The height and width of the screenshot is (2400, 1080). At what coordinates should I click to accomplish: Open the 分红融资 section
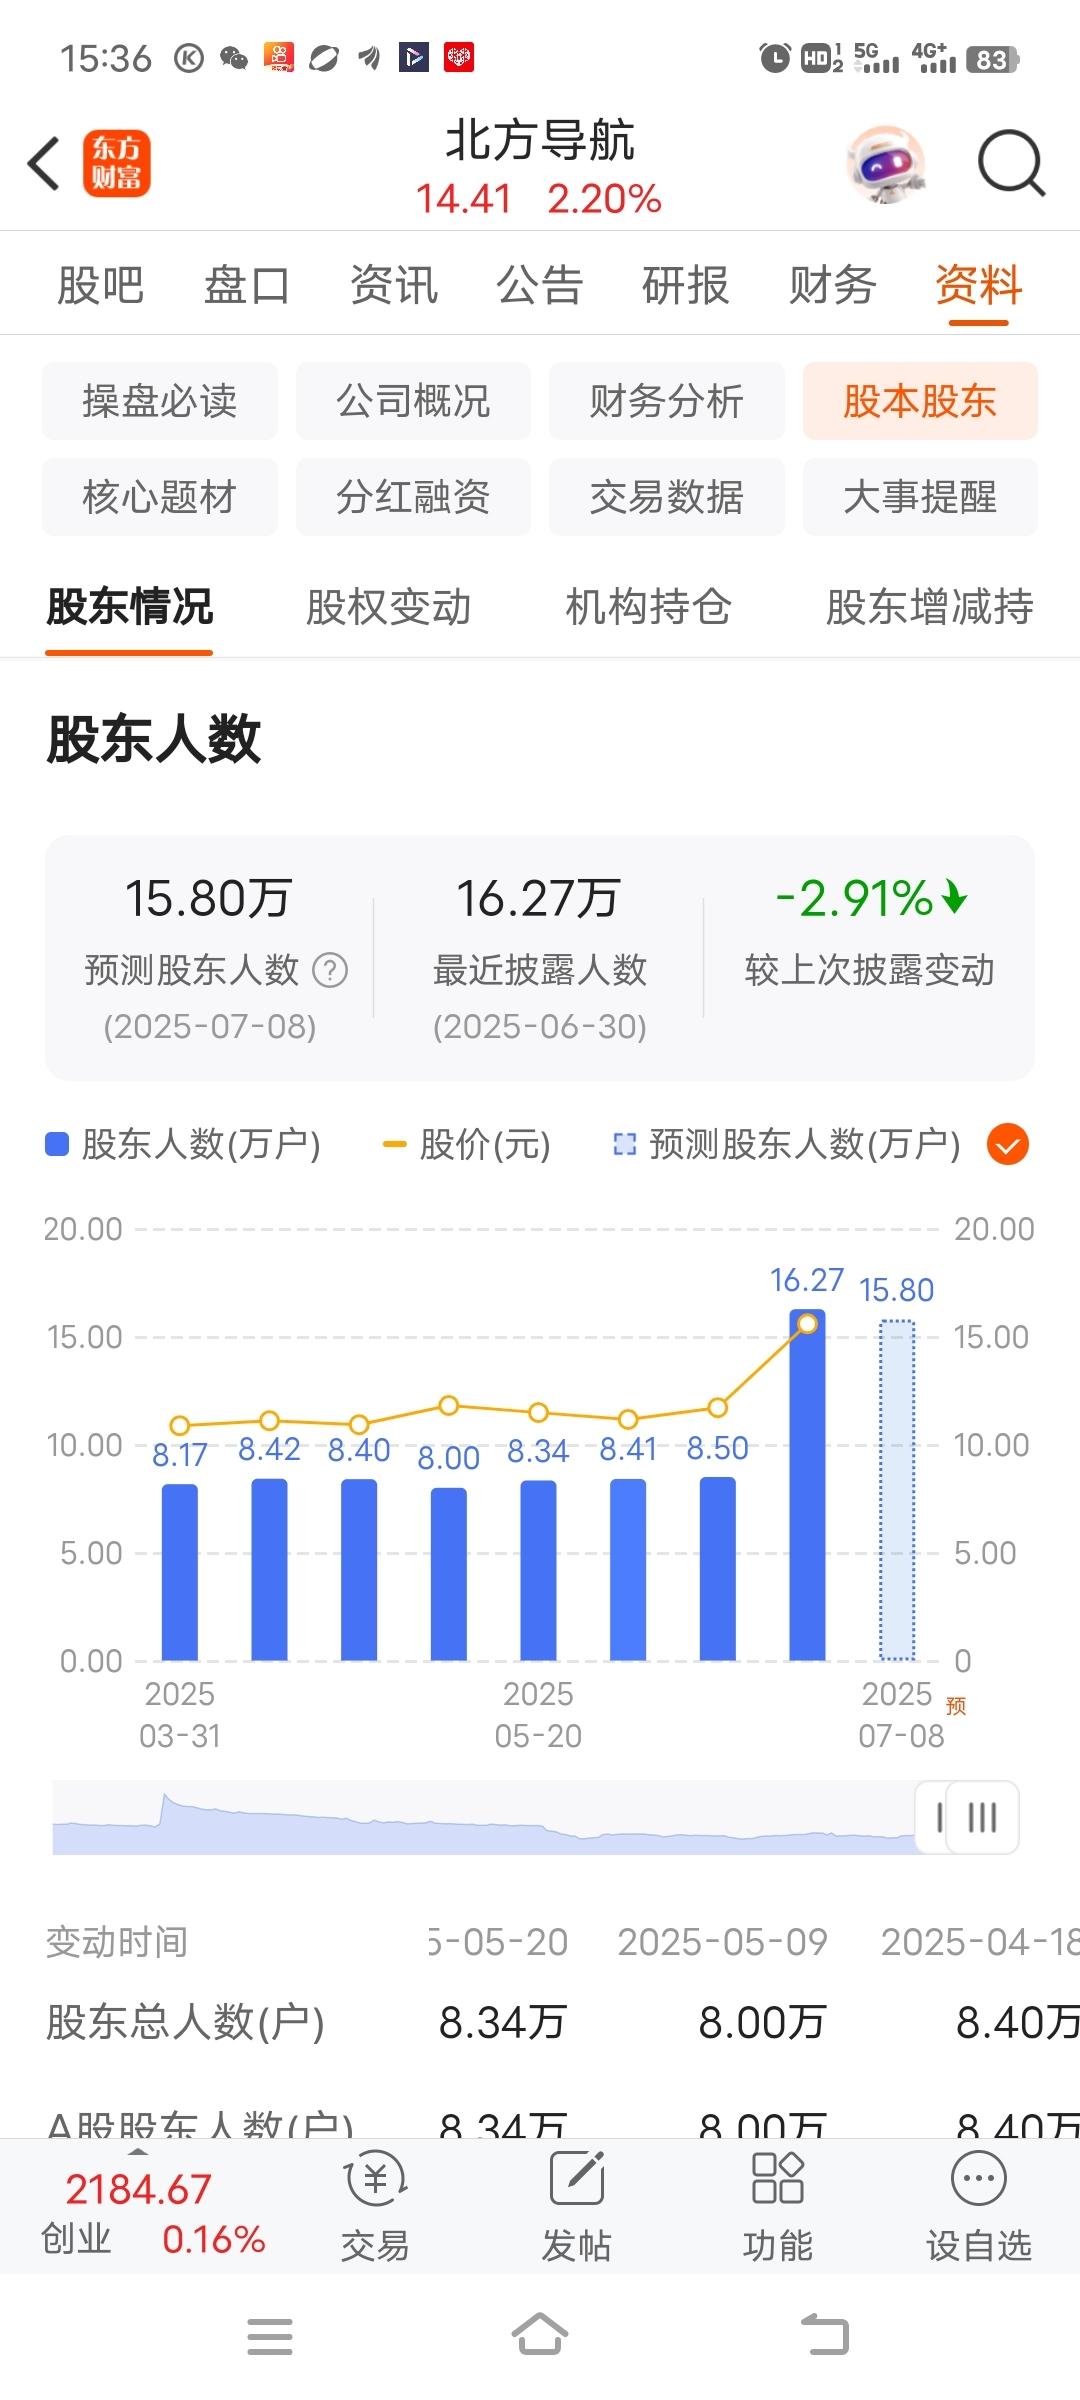point(413,497)
